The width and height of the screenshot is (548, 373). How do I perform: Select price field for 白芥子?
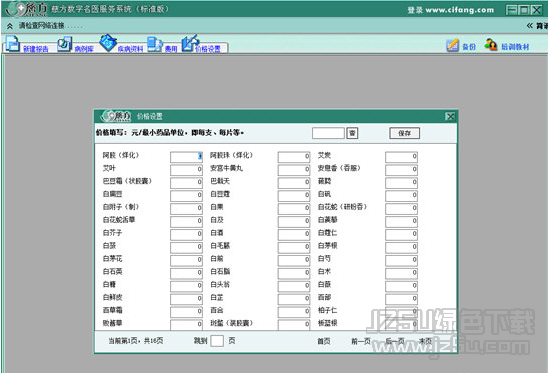pos(186,234)
